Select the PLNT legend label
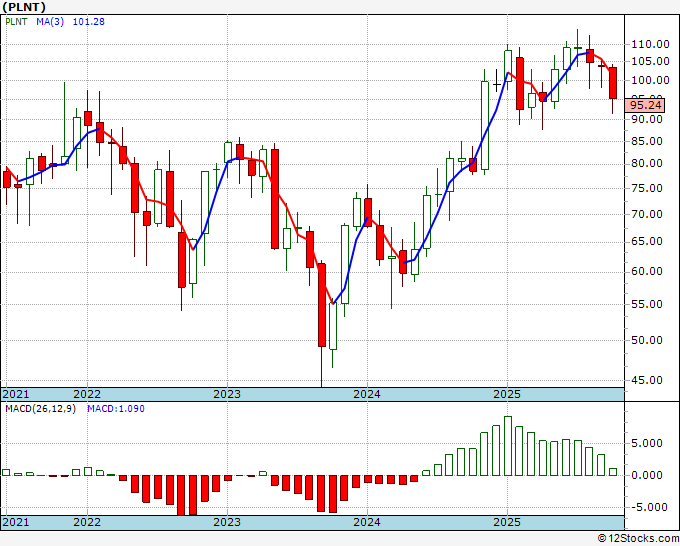Image resolution: width=680 pixels, height=546 pixels. [x=16, y=22]
